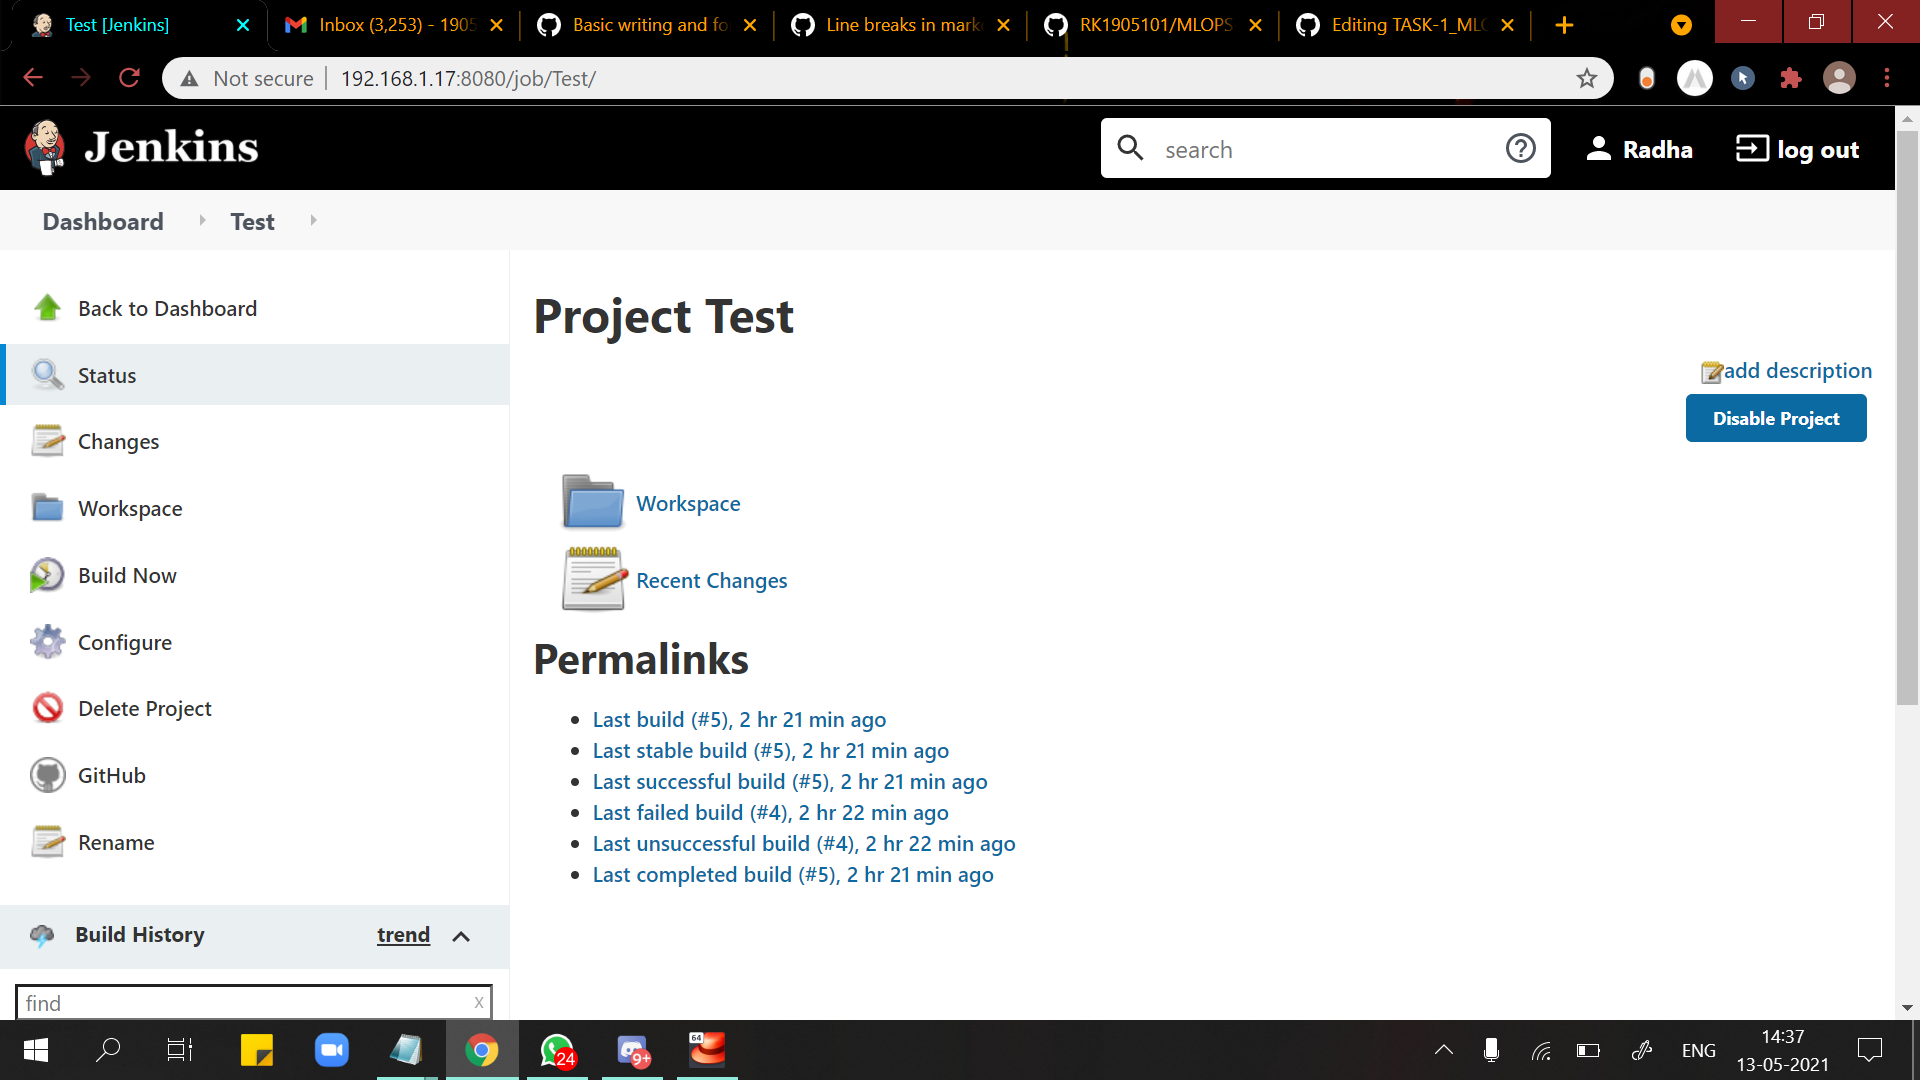Click the Build History weather icon
Screen dimensions: 1920x1080
click(42, 935)
